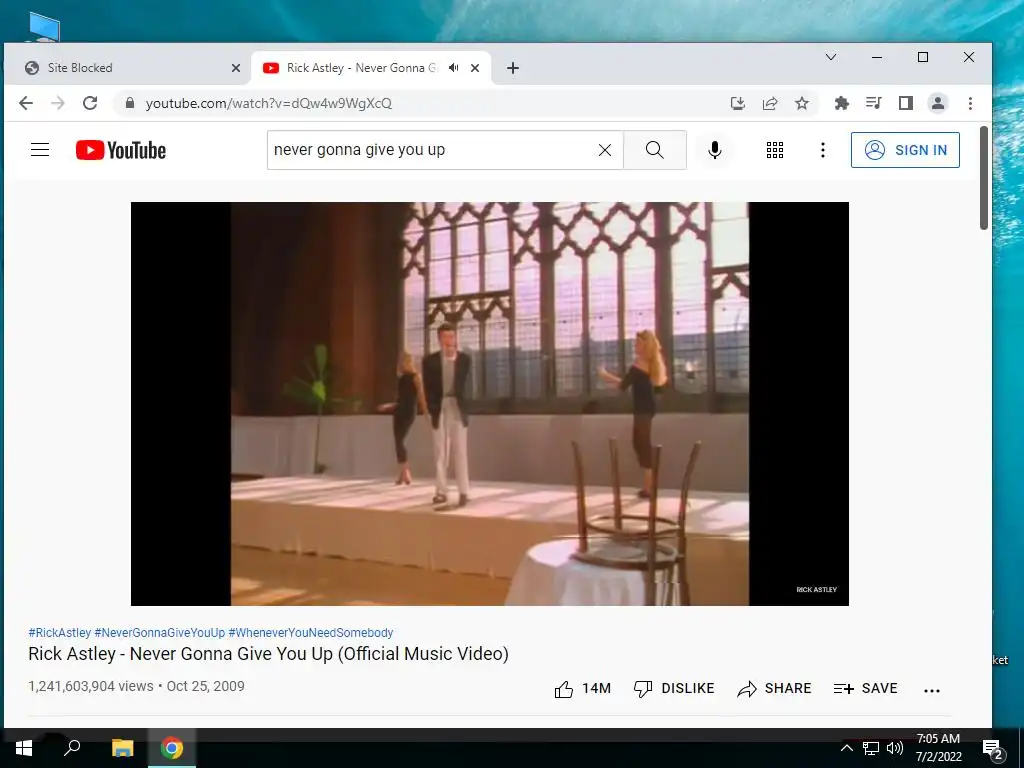The height and width of the screenshot is (768, 1024).
Task: Open the Windows notification center
Action: (993, 748)
